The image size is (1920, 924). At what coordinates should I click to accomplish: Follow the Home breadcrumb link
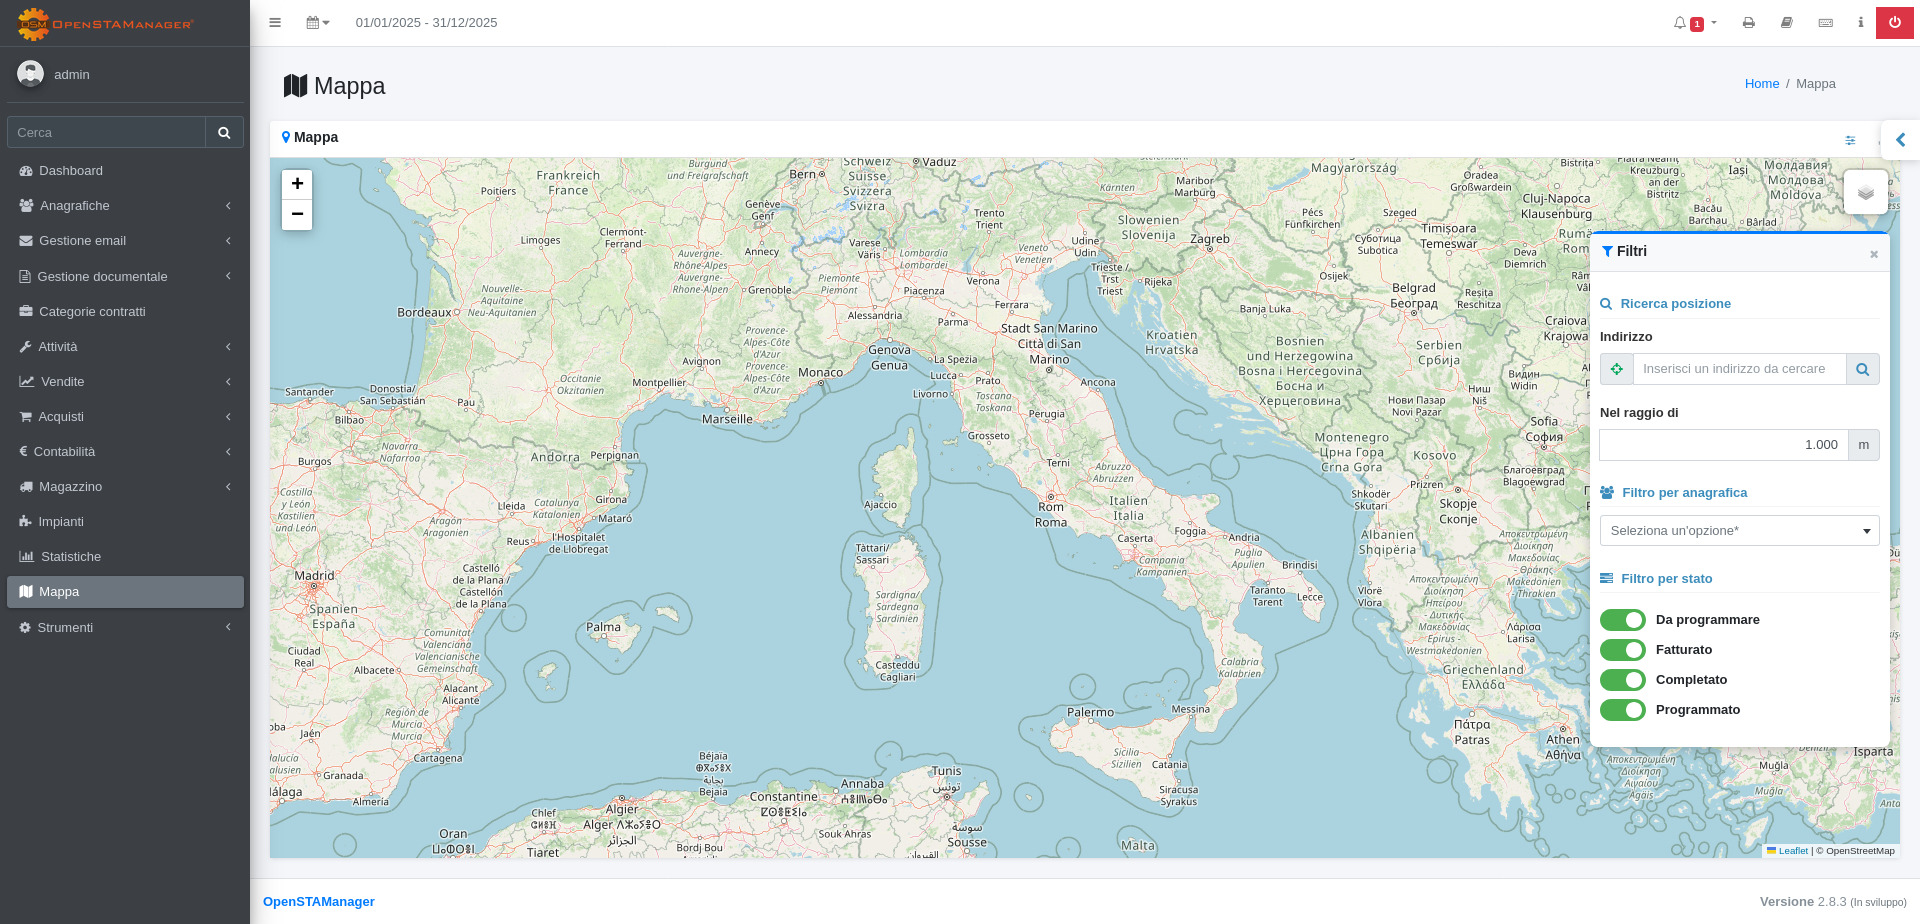1761,84
